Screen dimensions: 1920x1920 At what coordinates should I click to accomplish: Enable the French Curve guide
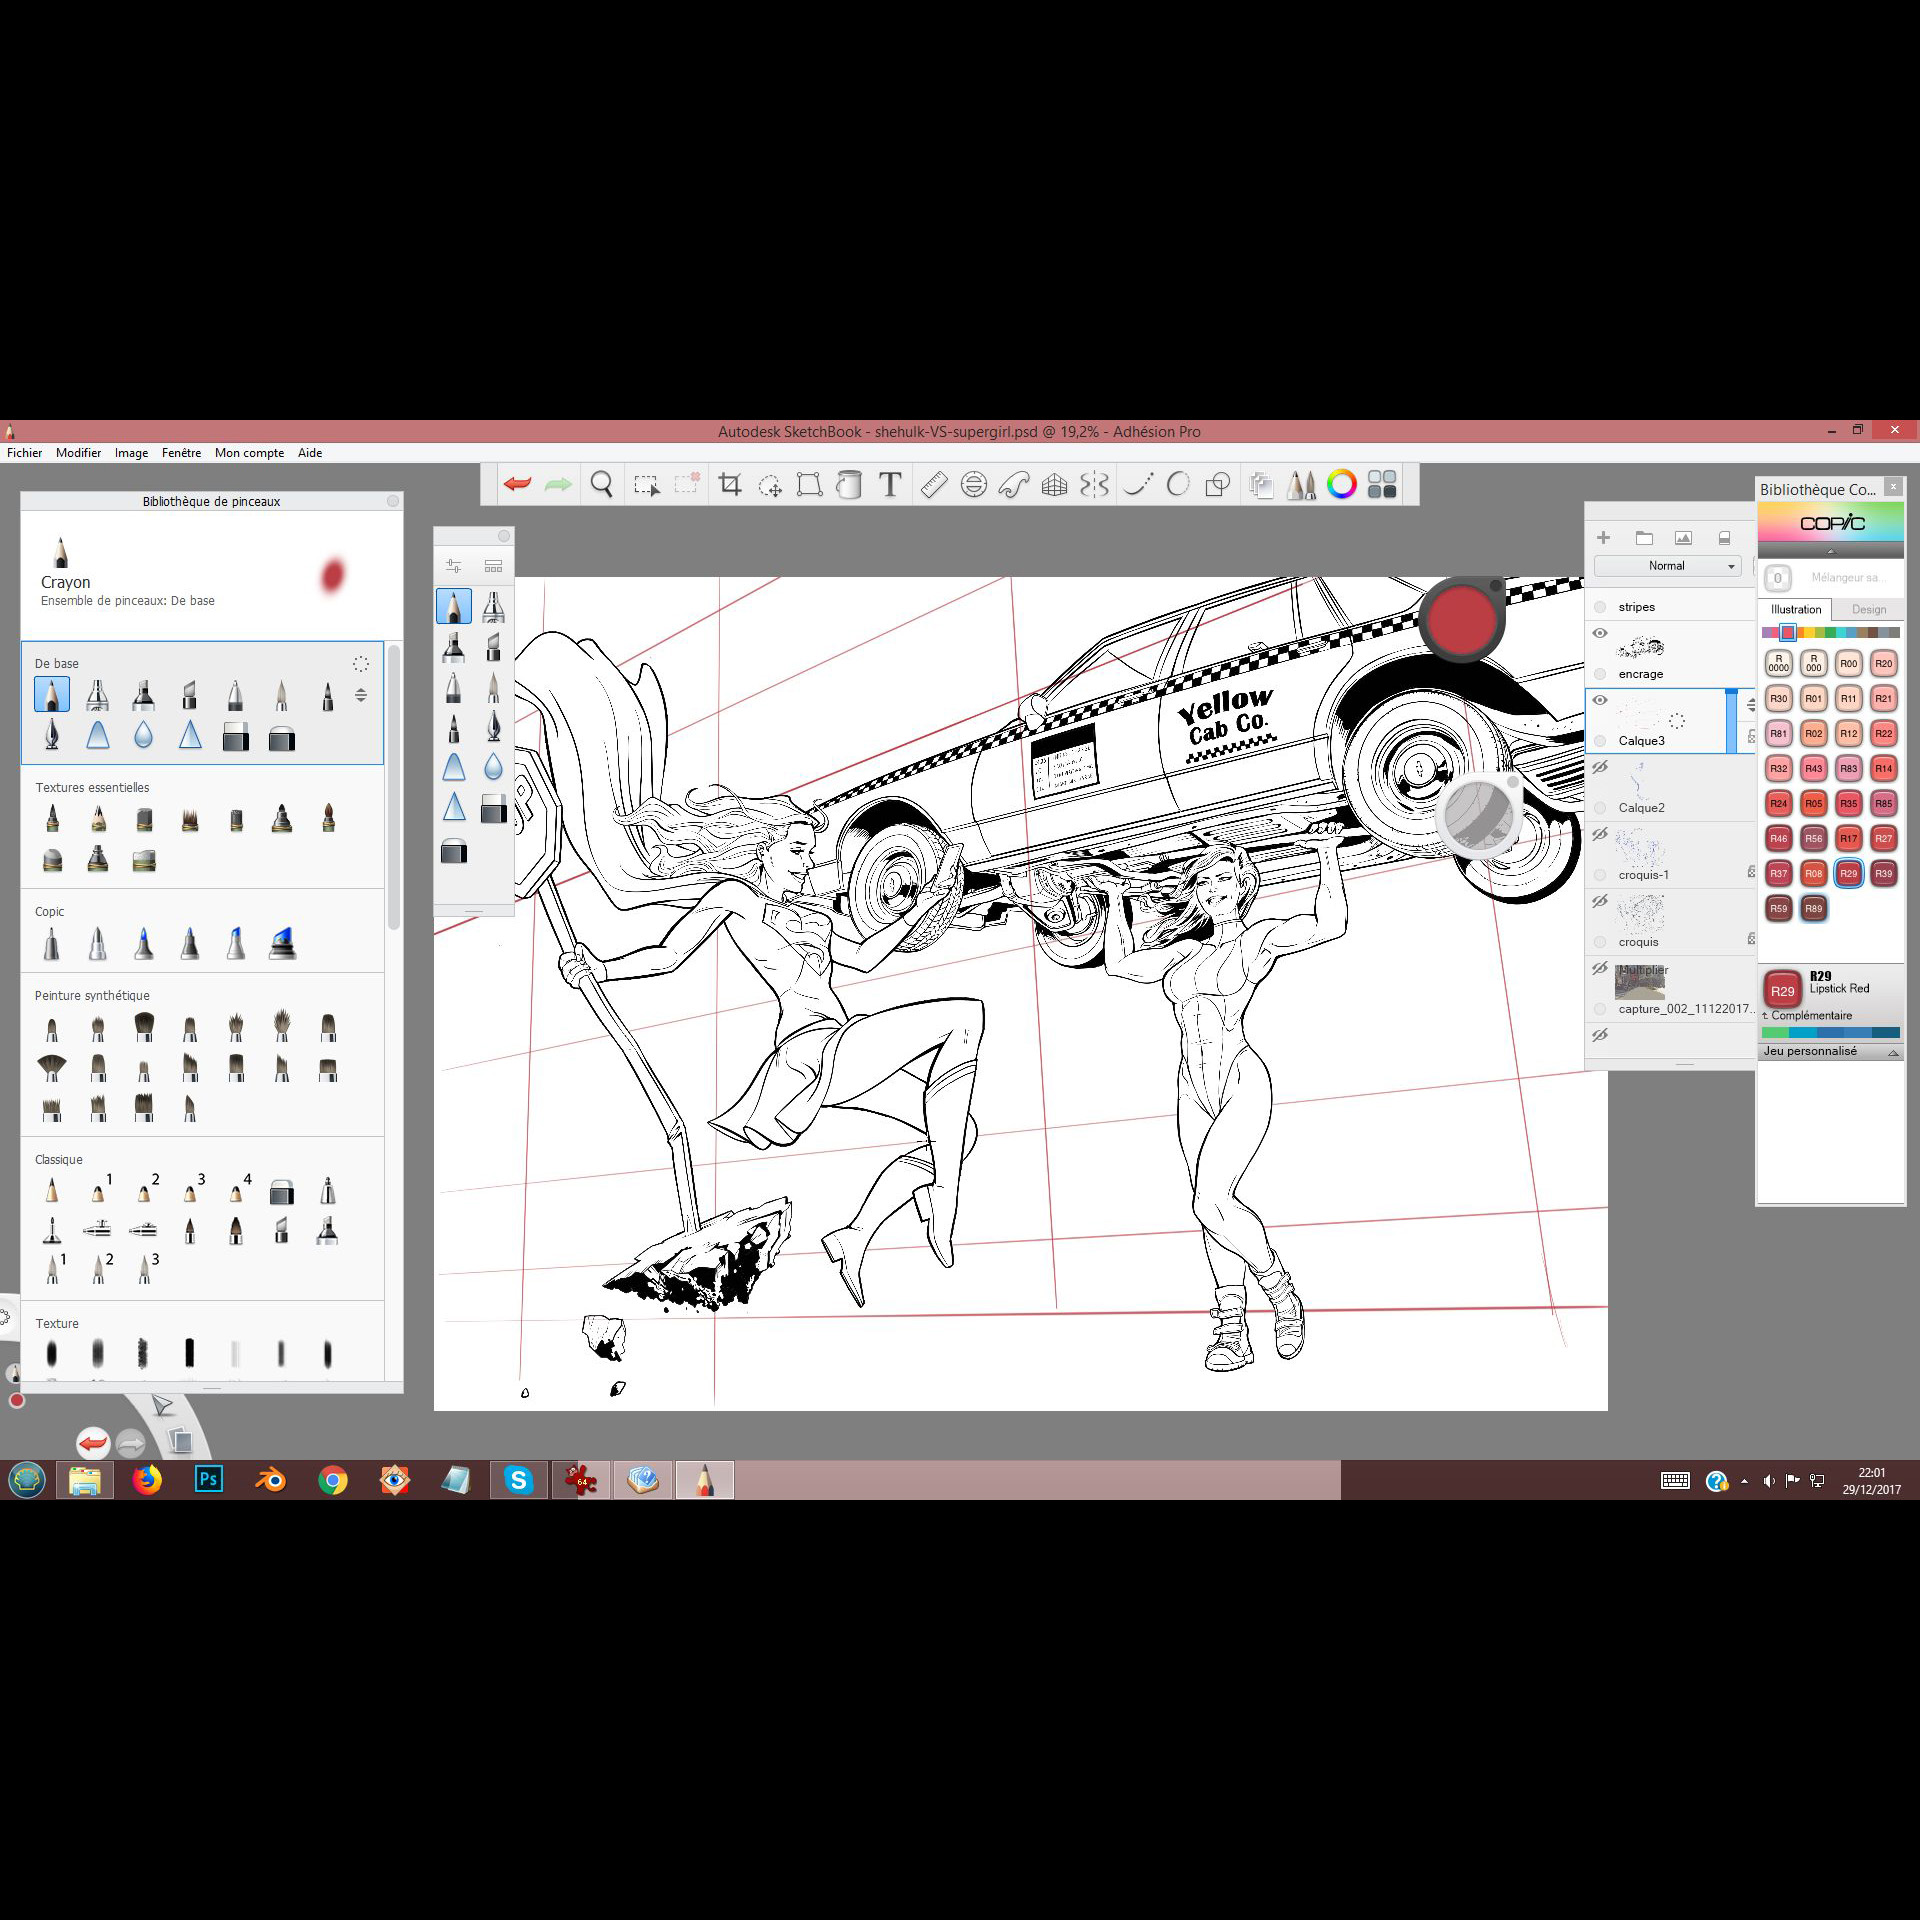tap(1013, 485)
